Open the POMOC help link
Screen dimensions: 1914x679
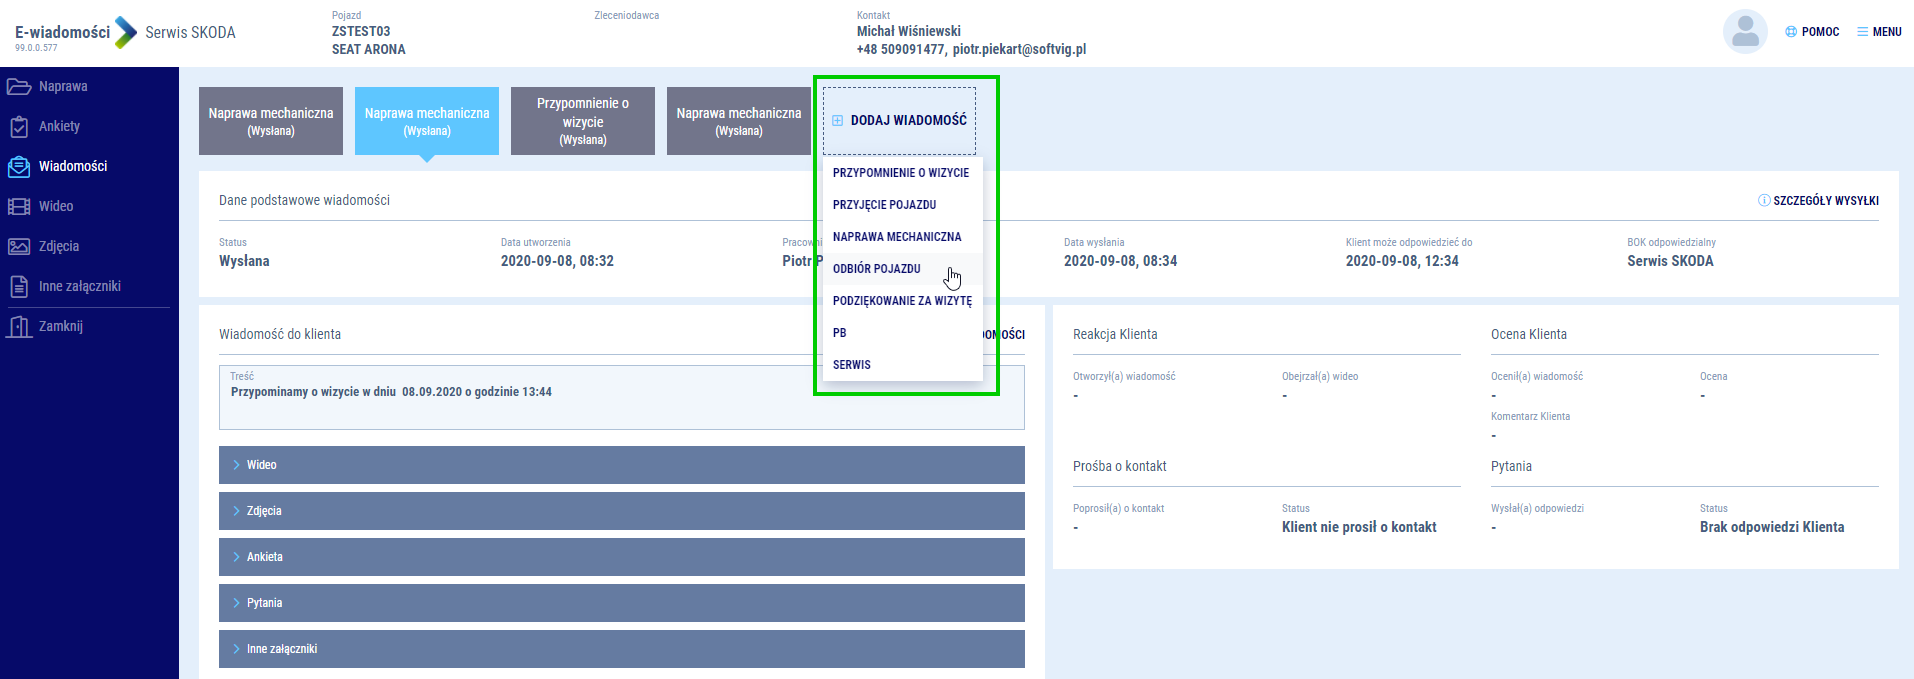(1812, 32)
